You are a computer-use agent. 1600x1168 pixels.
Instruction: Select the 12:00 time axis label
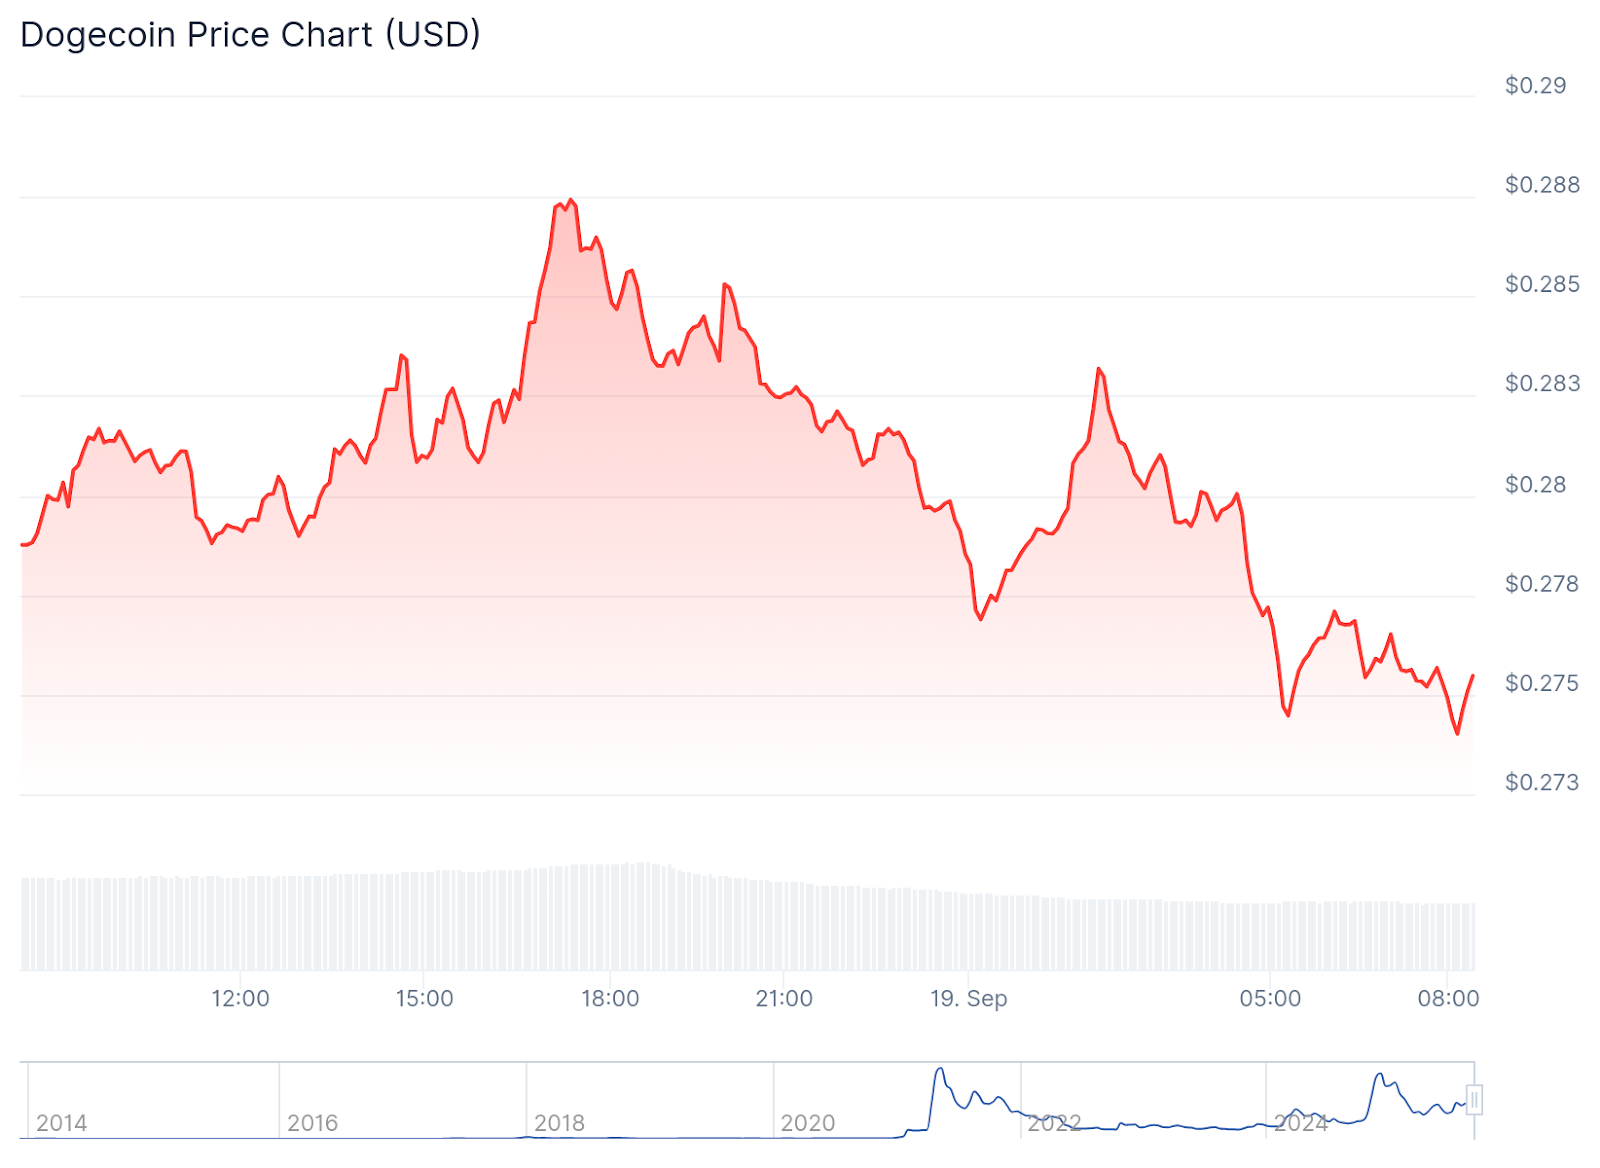(x=240, y=998)
